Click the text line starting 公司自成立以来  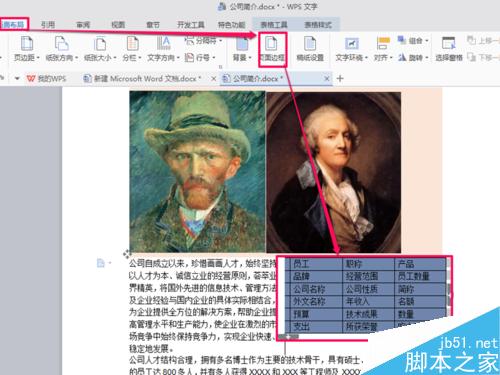pos(203,264)
